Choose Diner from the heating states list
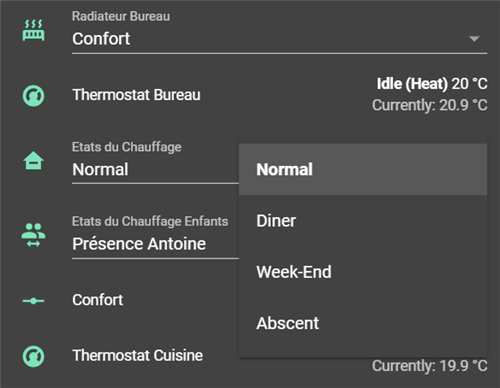The width and height of the screenshot is (500, 388). [363, 221]
